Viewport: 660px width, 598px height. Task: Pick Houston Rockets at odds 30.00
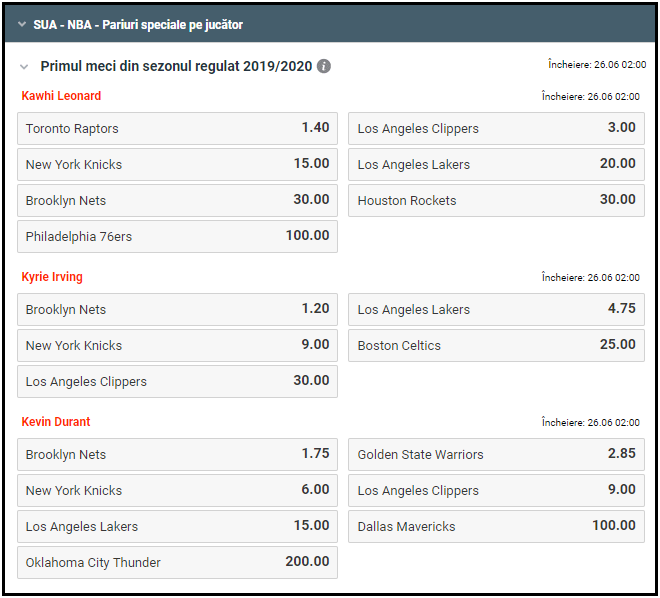click(x=496, y=200)
